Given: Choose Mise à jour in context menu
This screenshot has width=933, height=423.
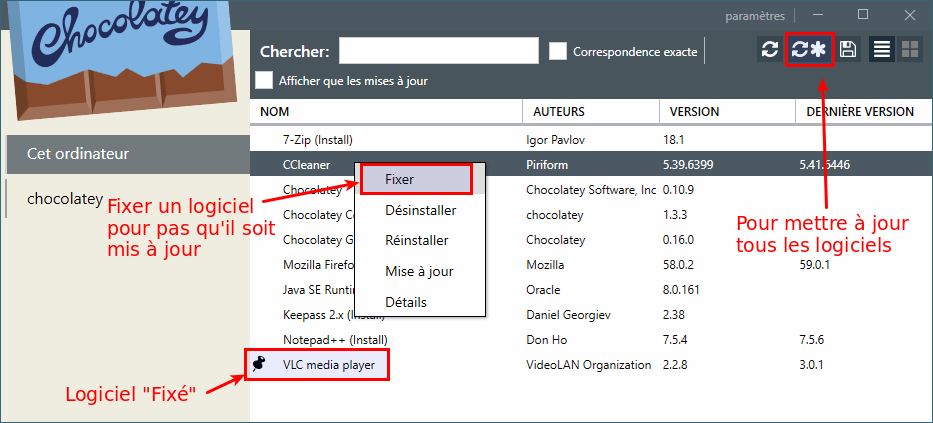Looking at the screenshot, I should [x=421, y=271].
